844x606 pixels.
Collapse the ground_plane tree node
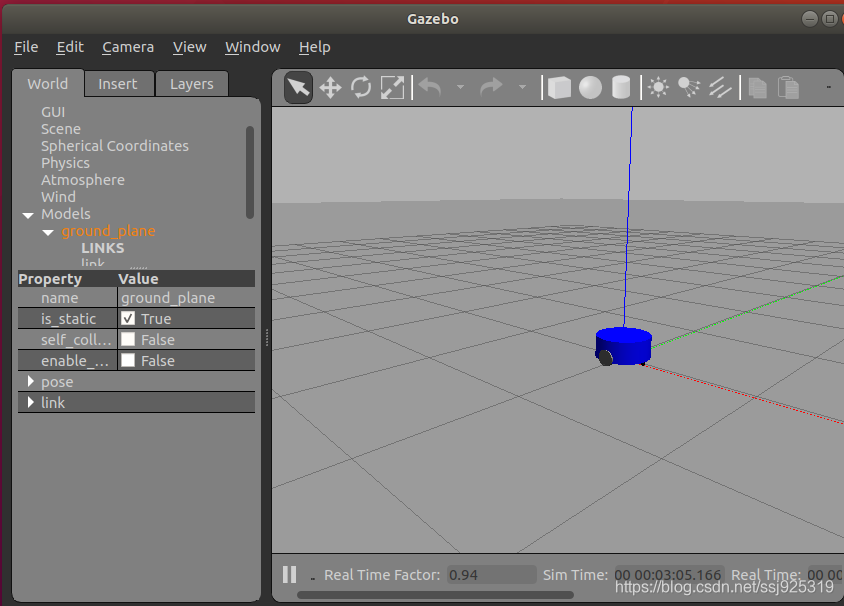coord(48,232)
